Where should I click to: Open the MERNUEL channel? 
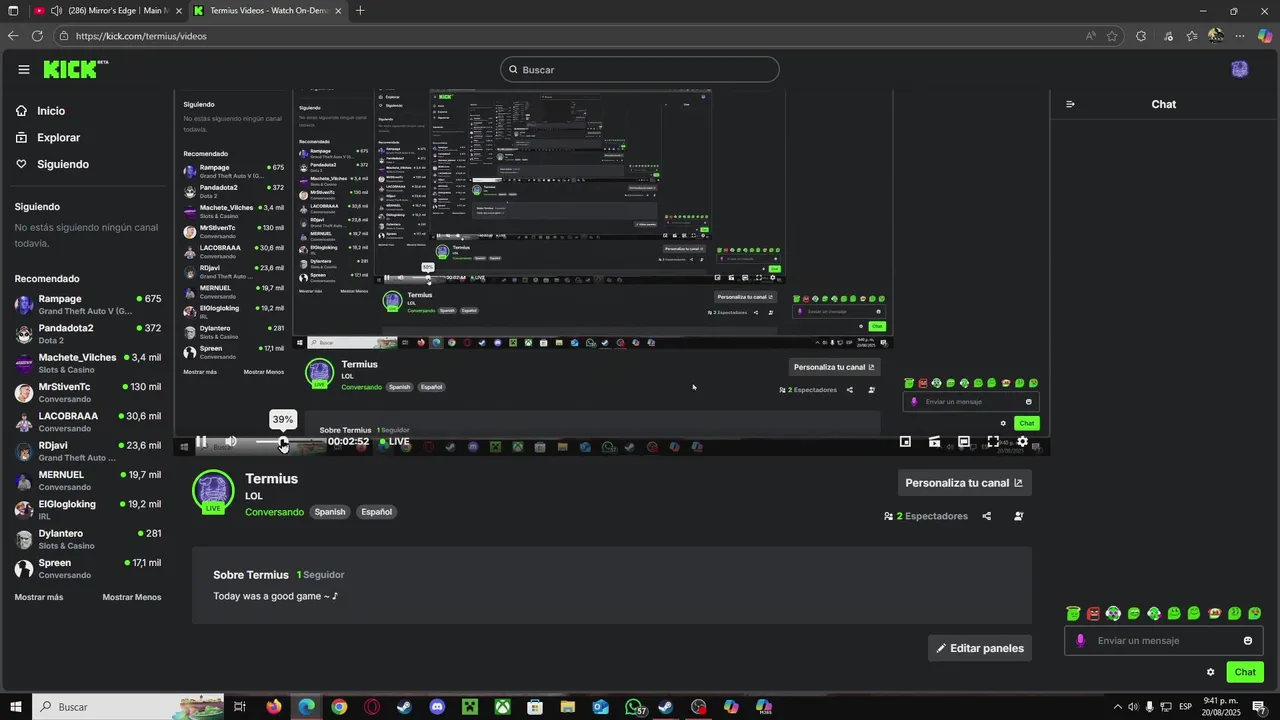88,481
